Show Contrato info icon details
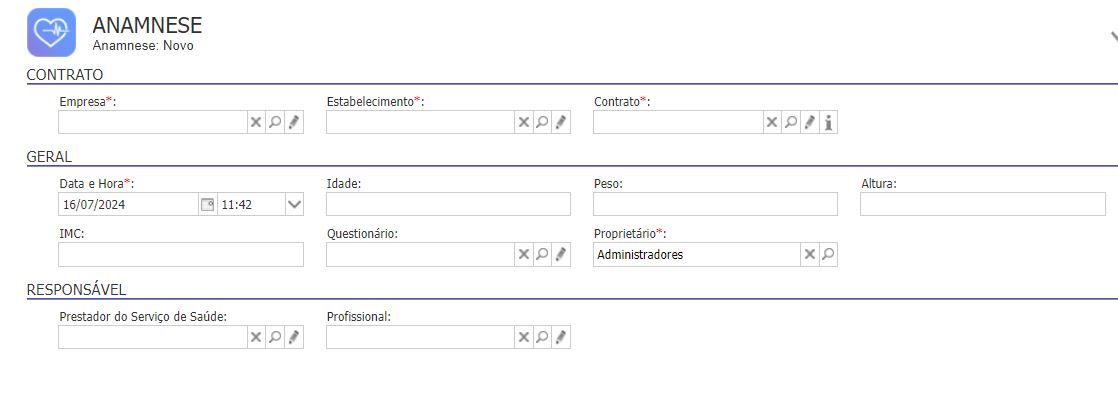 point(829,123)
